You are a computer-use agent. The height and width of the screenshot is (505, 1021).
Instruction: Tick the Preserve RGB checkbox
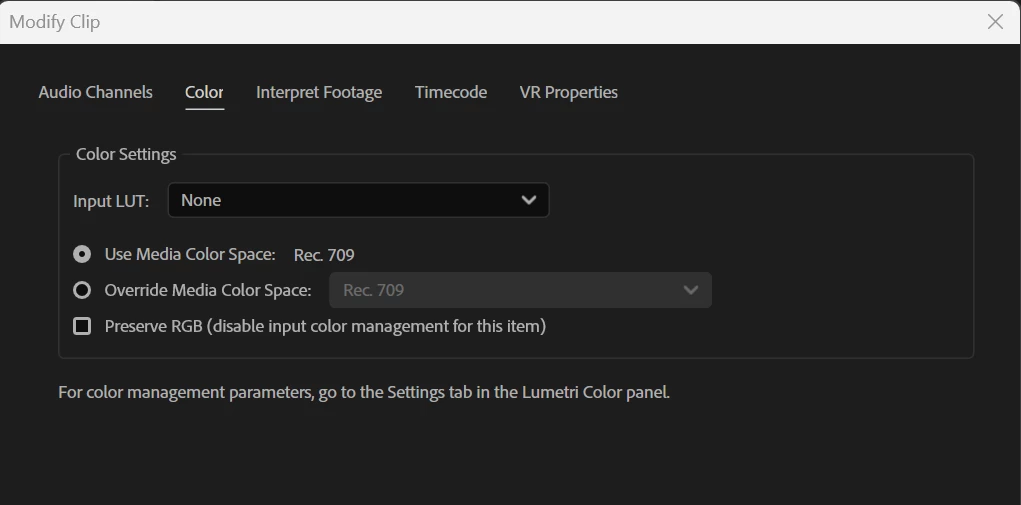tap(82, 326)
